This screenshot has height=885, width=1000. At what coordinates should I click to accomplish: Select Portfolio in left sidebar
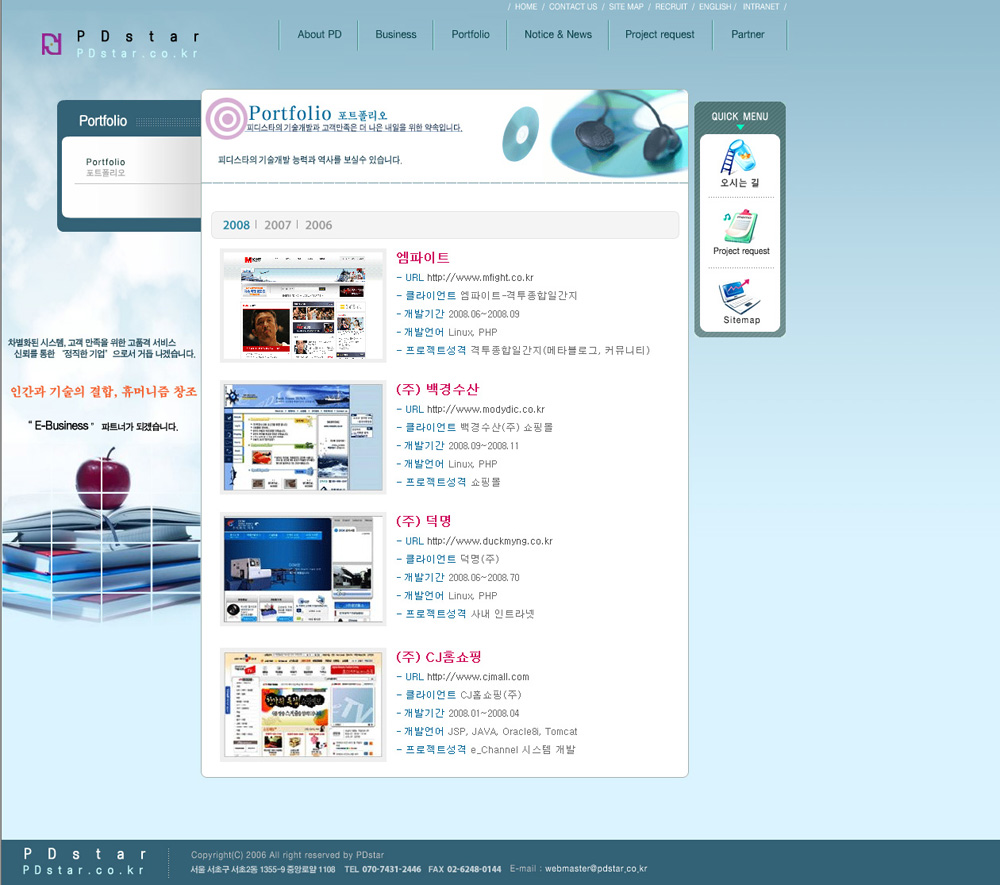(x=106, y=162)
